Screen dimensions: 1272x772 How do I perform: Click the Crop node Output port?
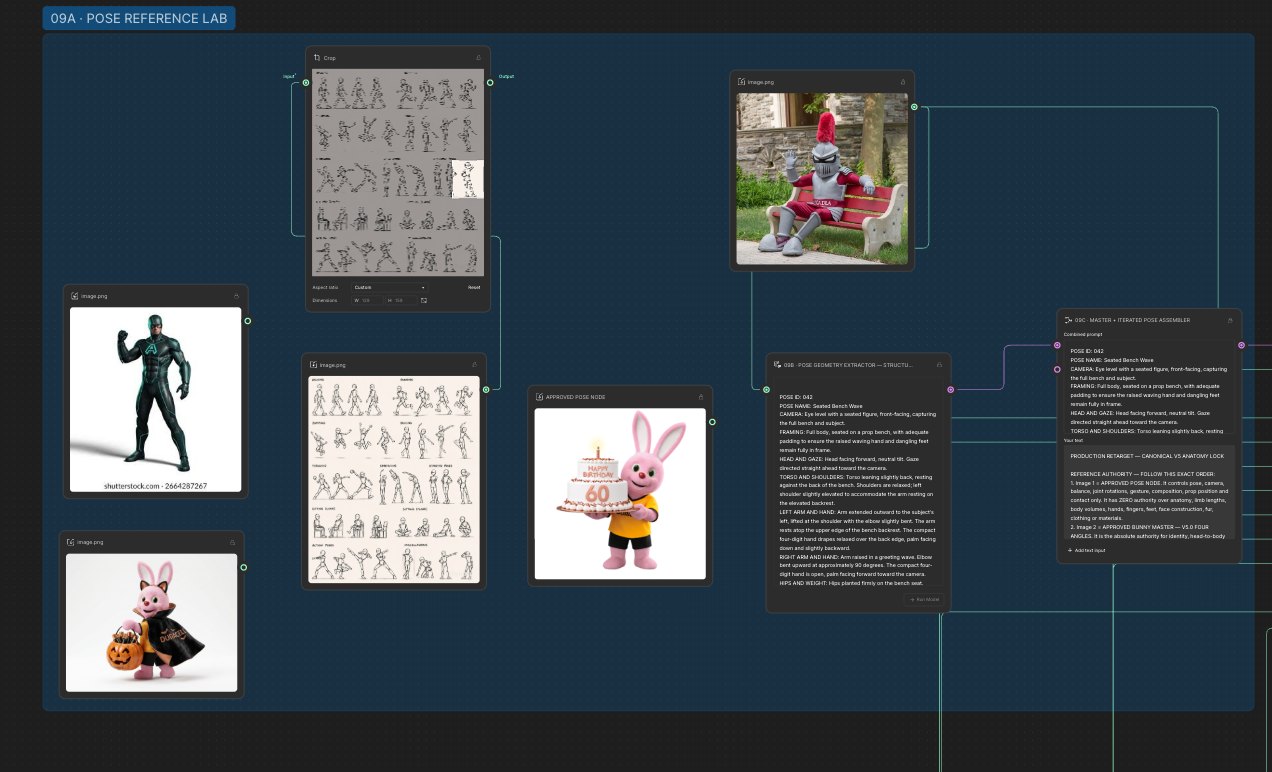490,83
